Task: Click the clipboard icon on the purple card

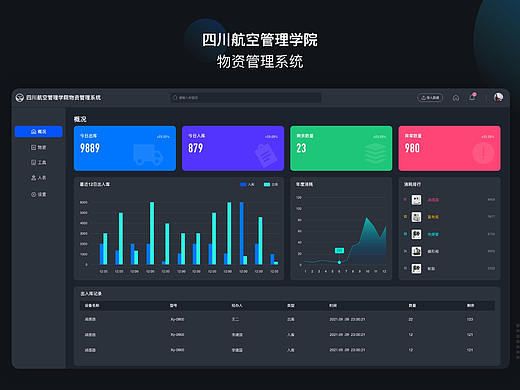Action: point(265,155)
